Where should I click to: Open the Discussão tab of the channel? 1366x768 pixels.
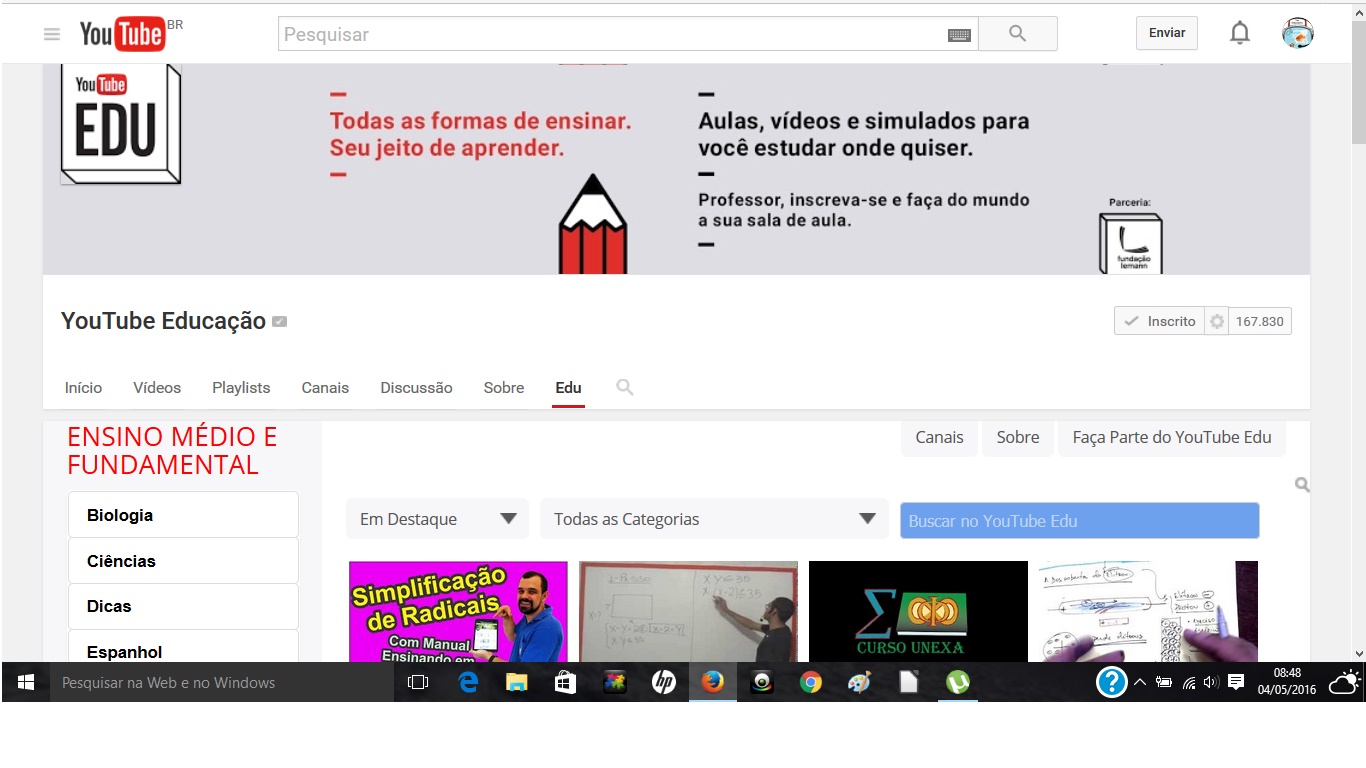point(416,387)
